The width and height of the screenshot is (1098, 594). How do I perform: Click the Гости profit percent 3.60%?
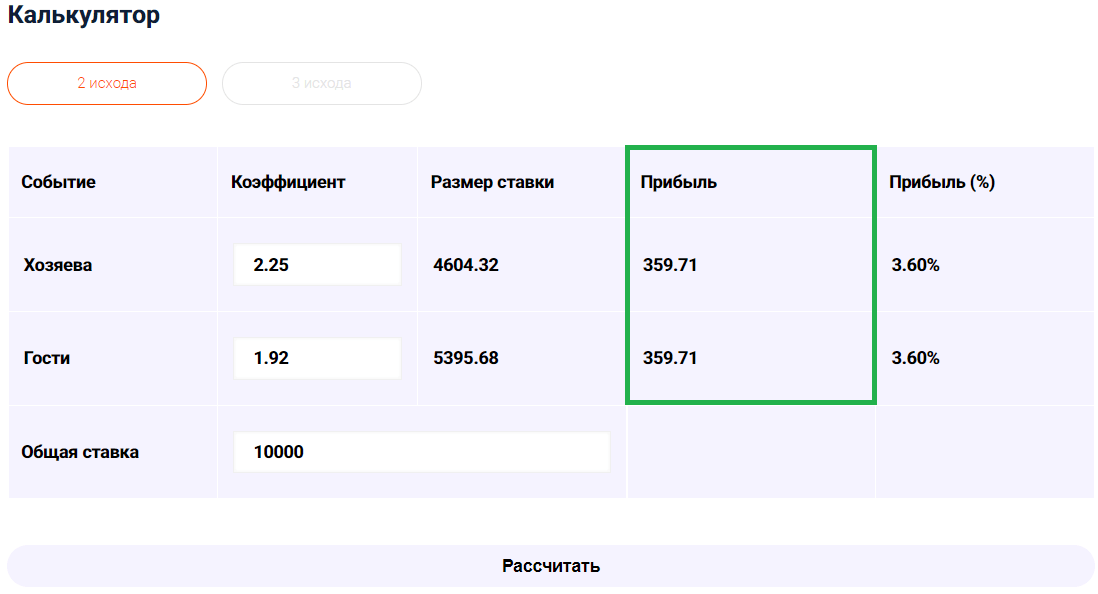point(915,358)
